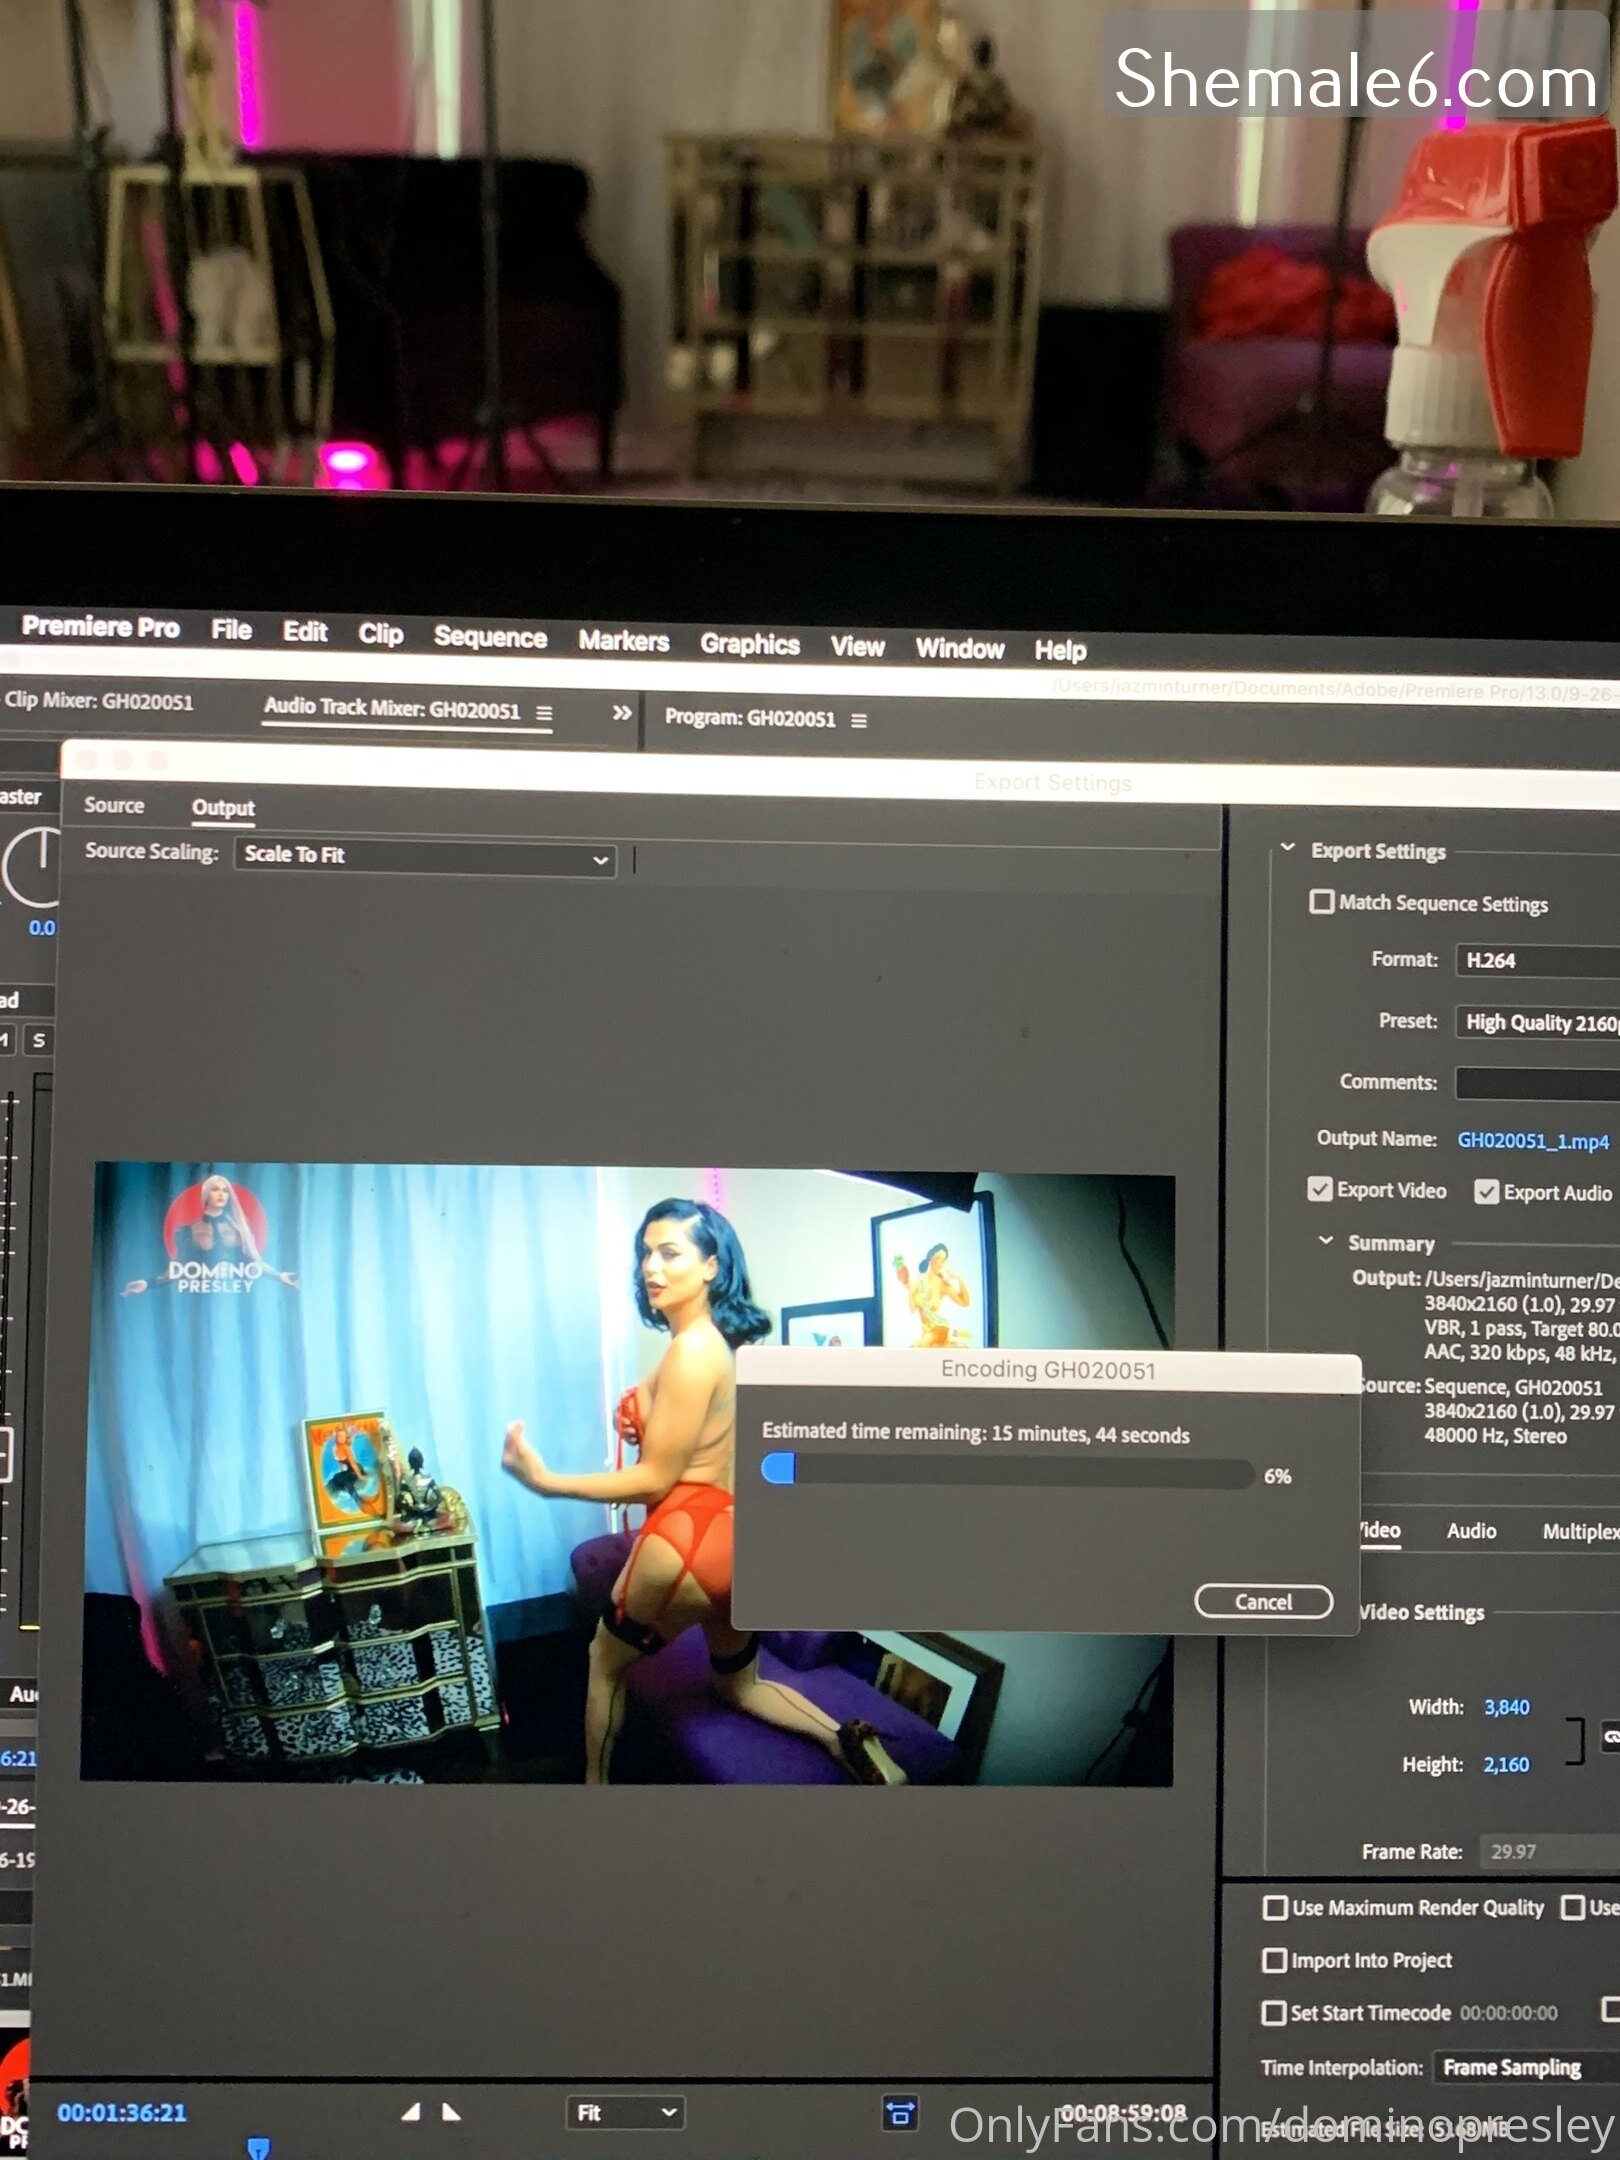This screenshot has height=2160, width=1620.
Task: Select the Clip Mixer: GH020051 tab
Action: coord(98,701)
